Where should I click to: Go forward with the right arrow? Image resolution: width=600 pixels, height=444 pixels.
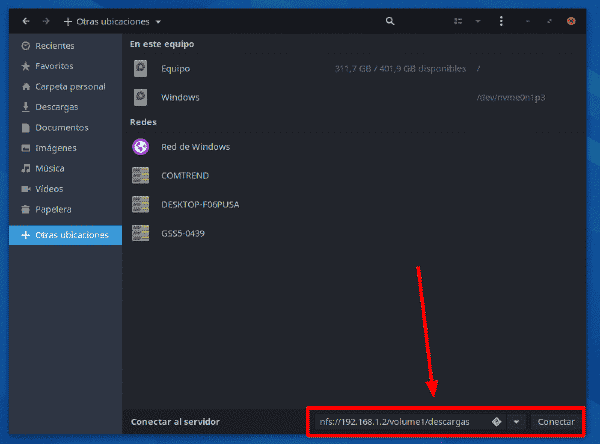(46, 21)
